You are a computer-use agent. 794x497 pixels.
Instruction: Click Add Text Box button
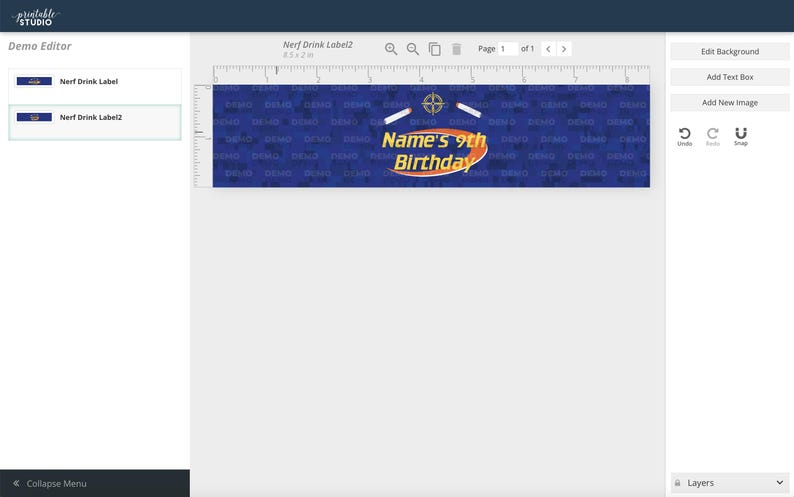(730, 77)
